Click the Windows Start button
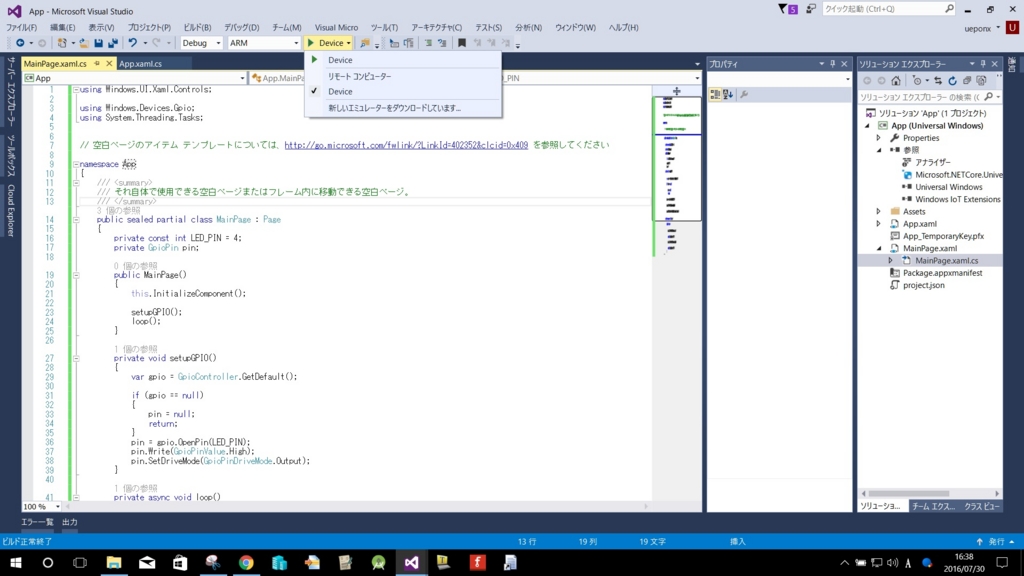Image resolution: width=1024 pixels, height=576 pixels. (16, 562)
